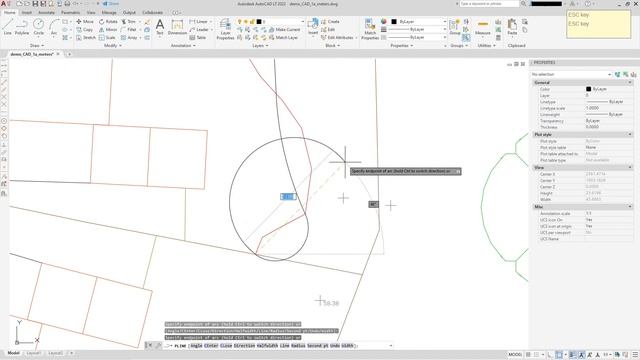
Task: Select the Text annotation tool
Action: coord(160,27)
